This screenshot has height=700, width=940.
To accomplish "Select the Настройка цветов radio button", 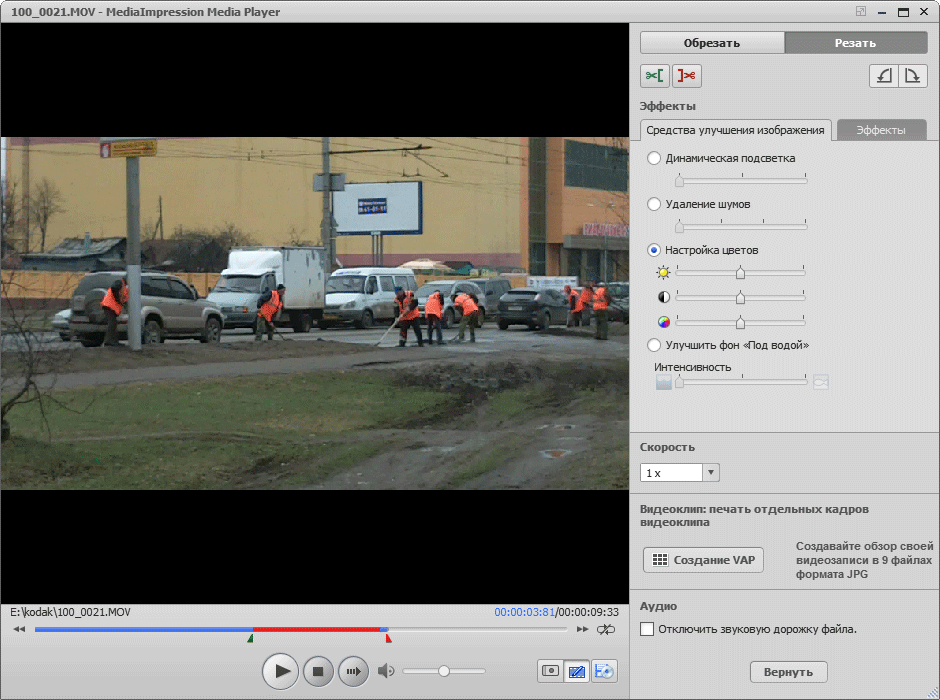I will coord(654,250).
